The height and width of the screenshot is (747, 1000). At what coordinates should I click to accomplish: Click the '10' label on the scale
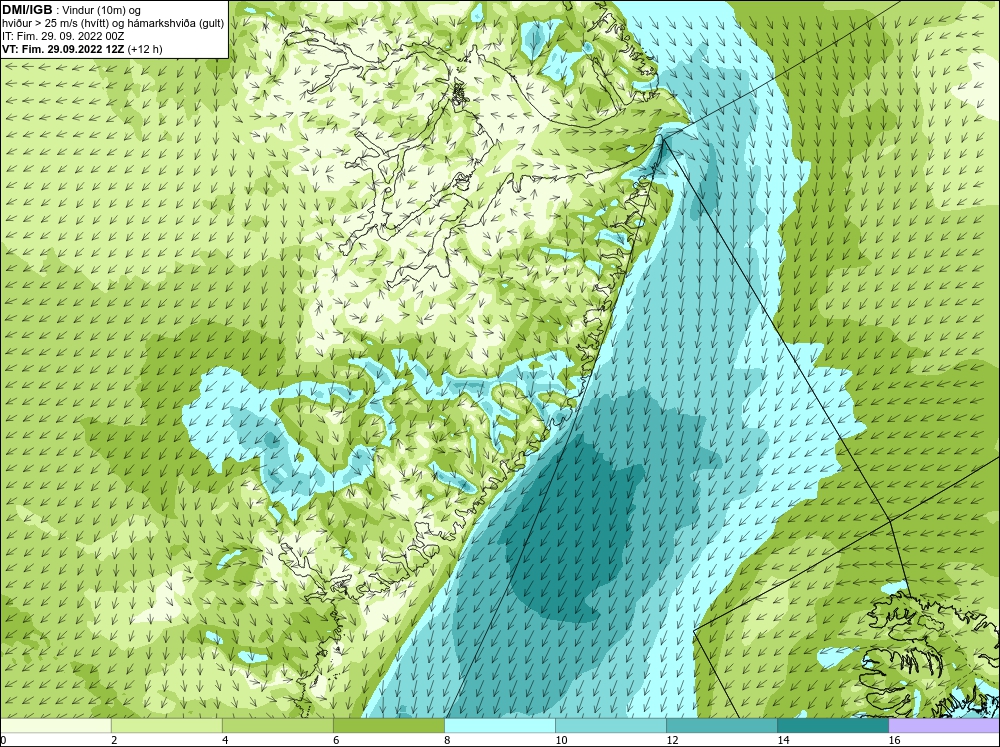tap(561, 740)
